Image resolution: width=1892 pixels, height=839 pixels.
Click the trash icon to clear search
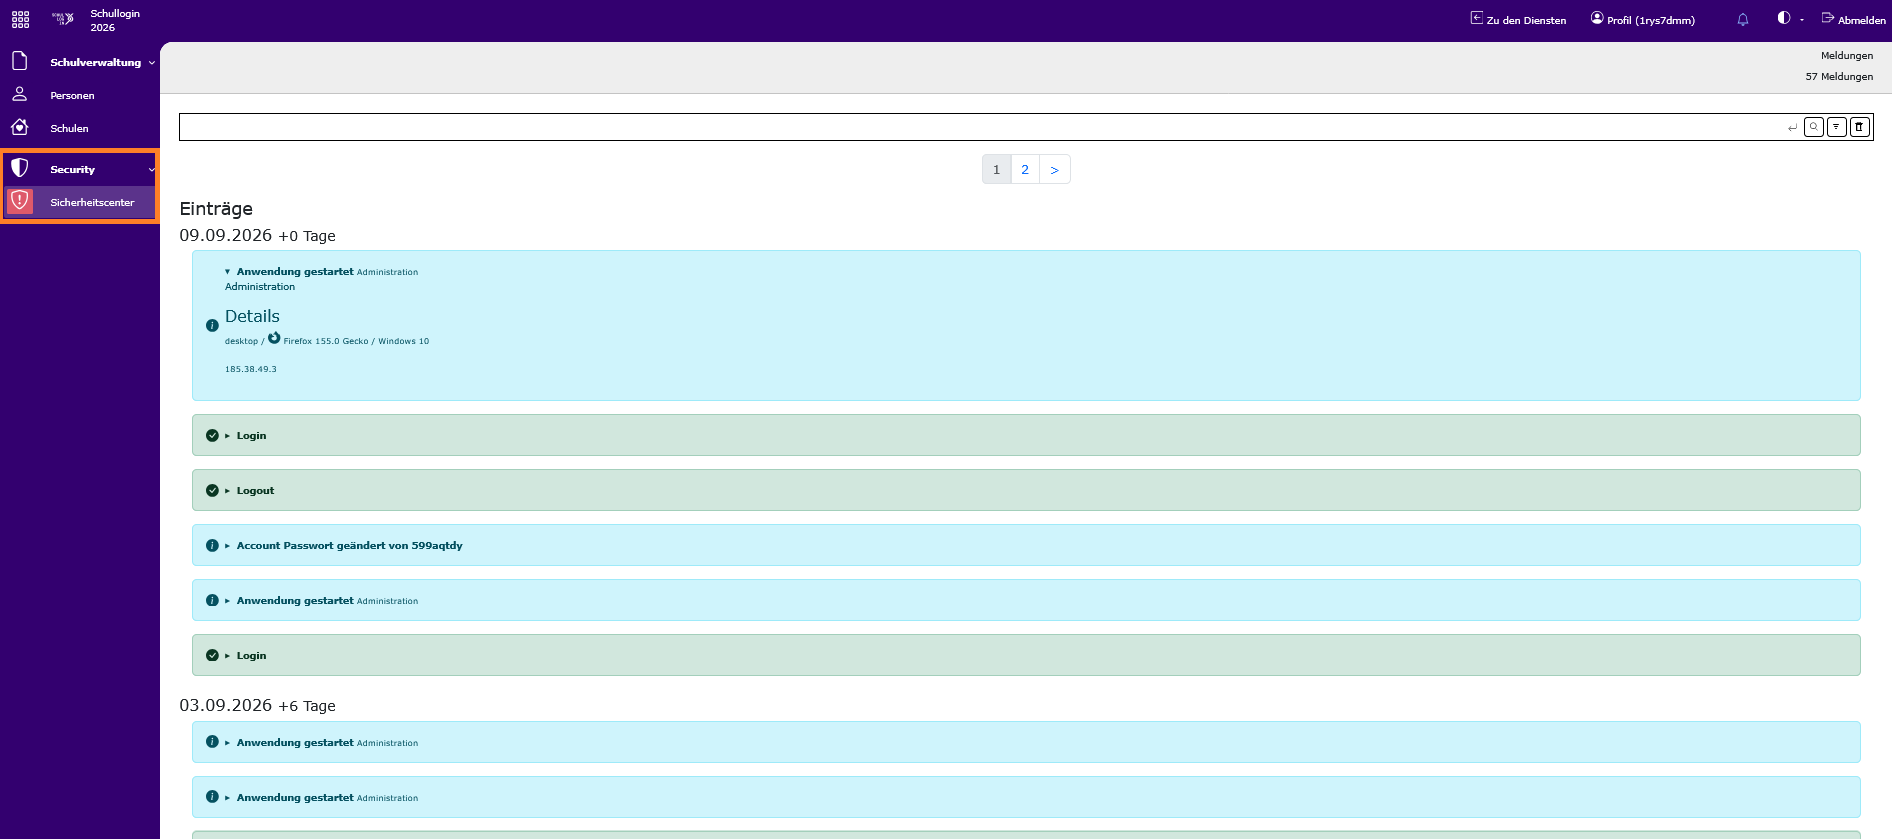[1860, 127]
